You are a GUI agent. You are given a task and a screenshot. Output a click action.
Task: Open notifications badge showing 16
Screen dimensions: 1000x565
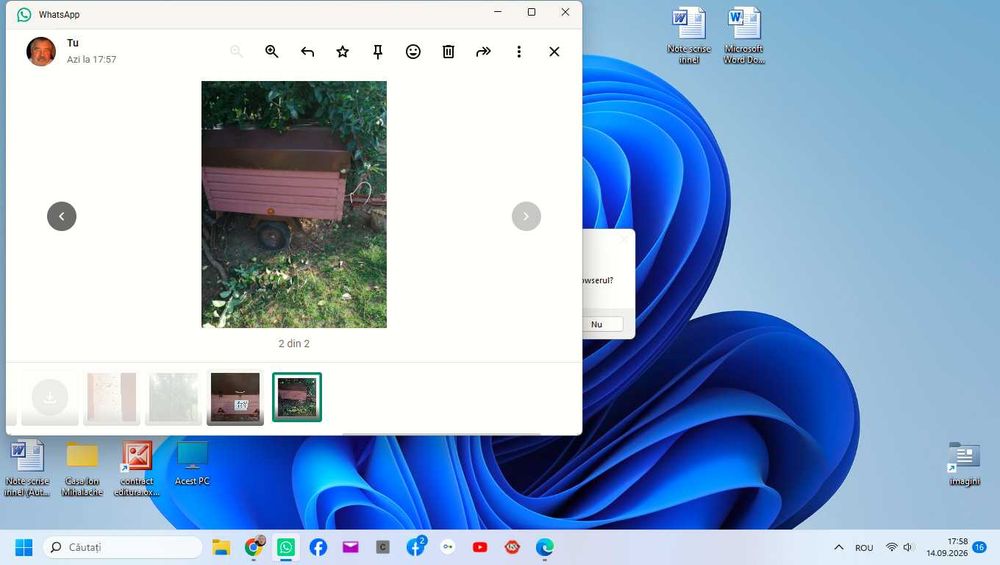[980, 547]
